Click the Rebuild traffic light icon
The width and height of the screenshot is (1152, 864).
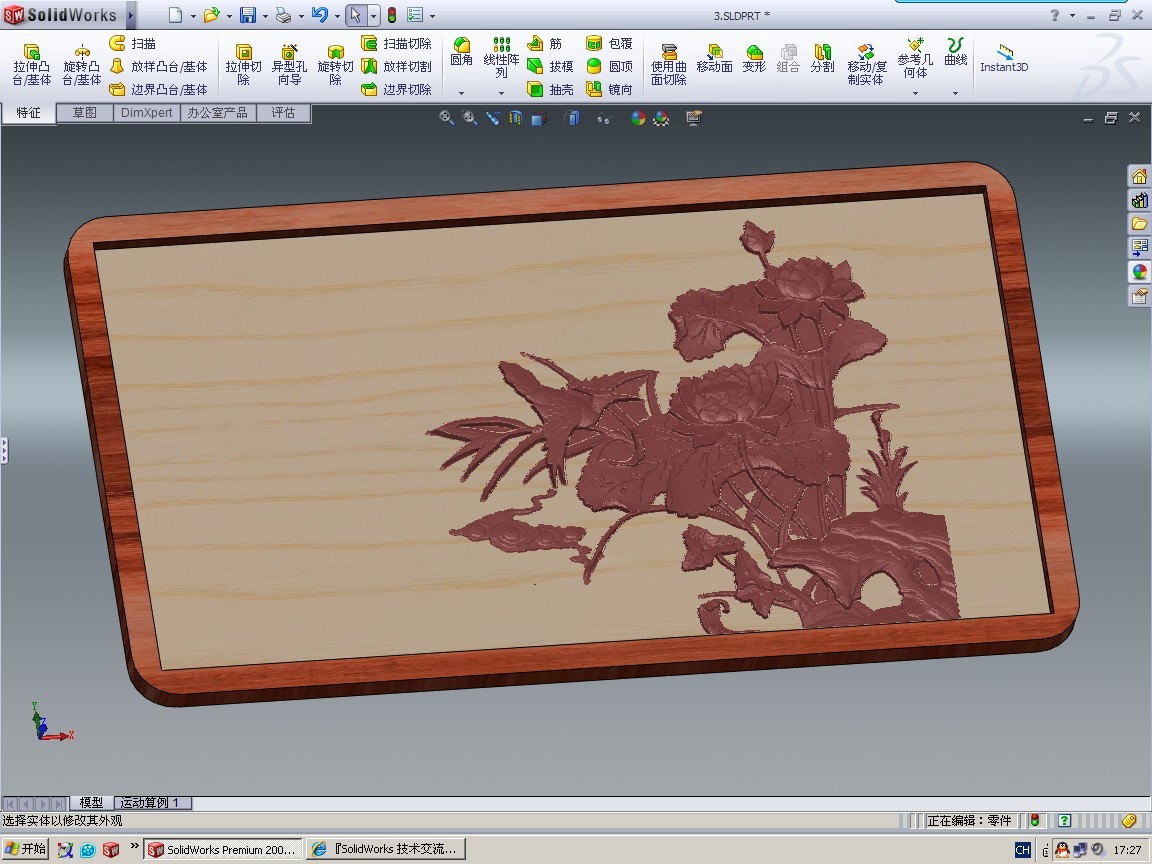coord(392,15)
